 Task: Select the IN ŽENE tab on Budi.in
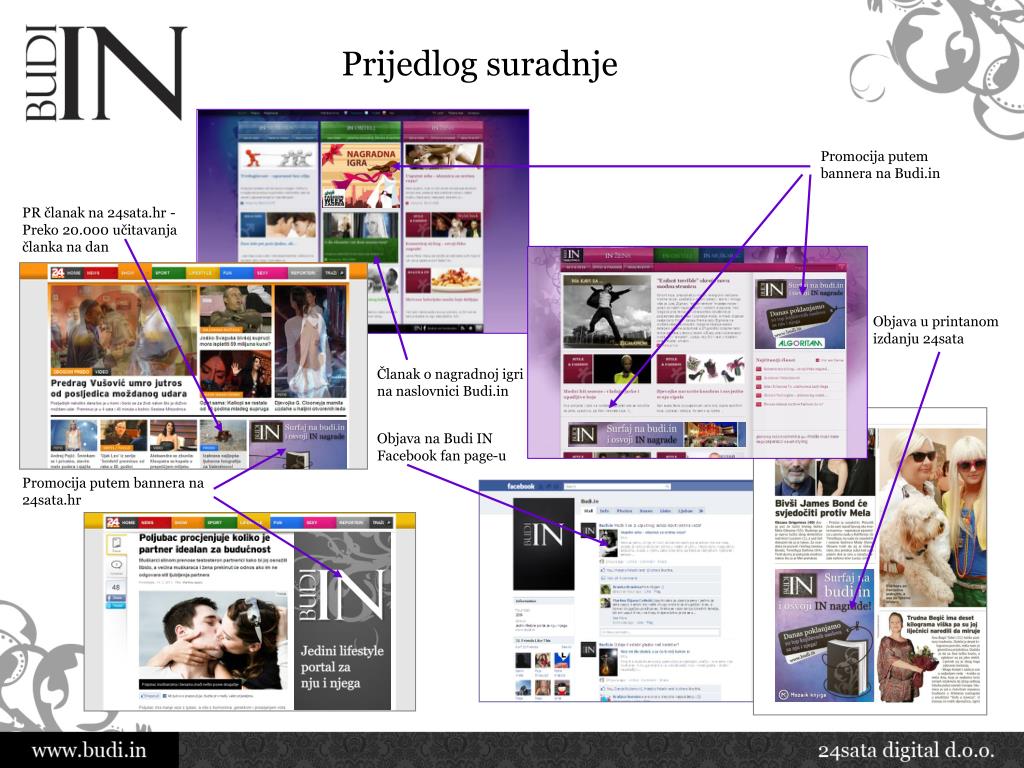[x=617, y=255]
